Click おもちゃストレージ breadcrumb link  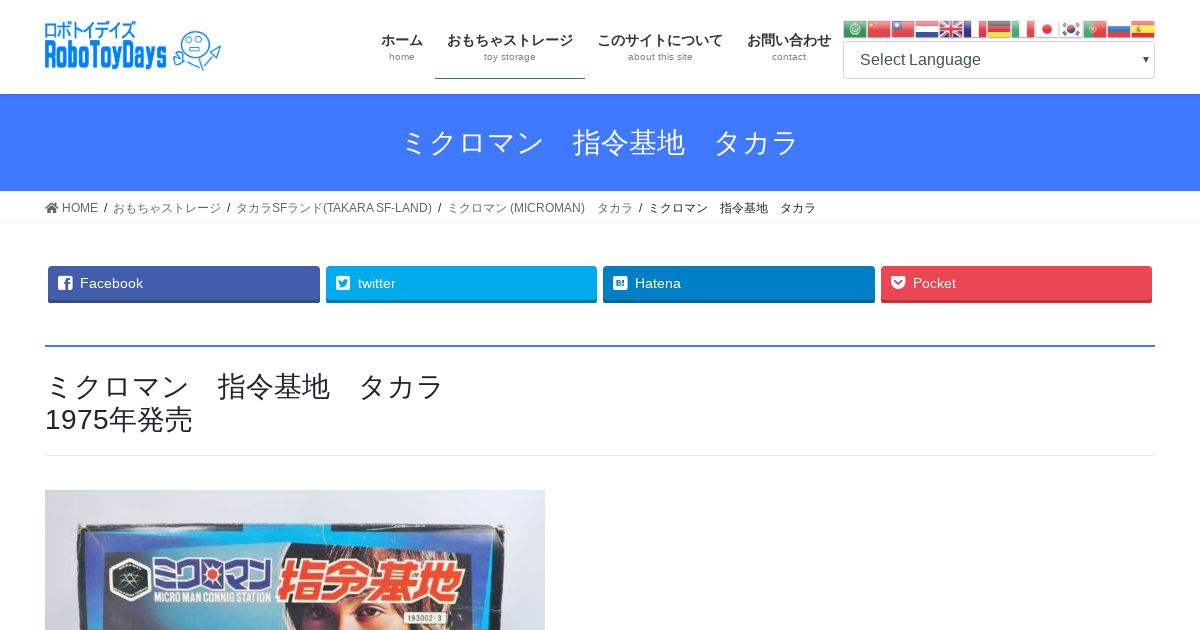167,208
